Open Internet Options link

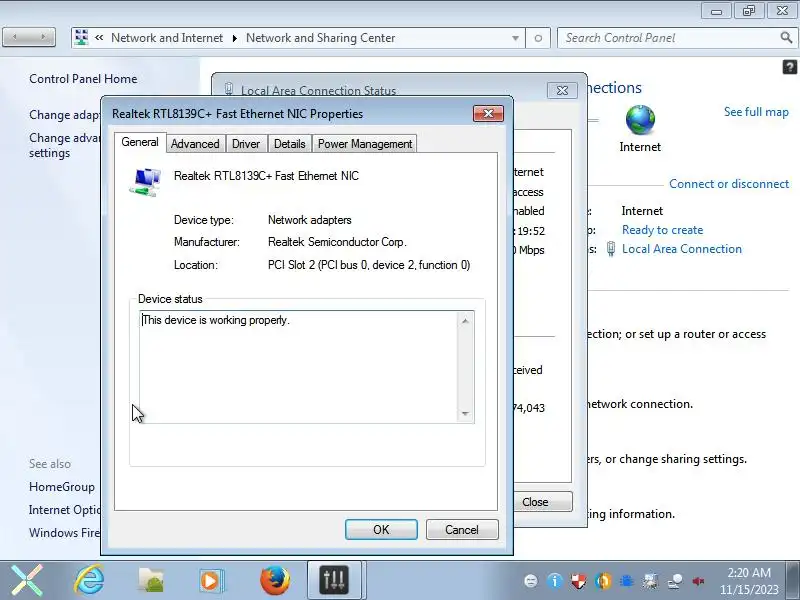64,510
